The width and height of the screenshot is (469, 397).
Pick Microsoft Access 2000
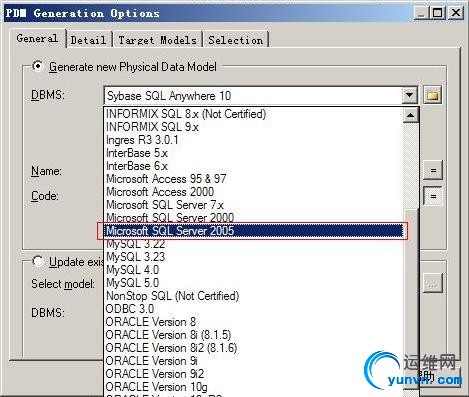[x=254, y=192]
